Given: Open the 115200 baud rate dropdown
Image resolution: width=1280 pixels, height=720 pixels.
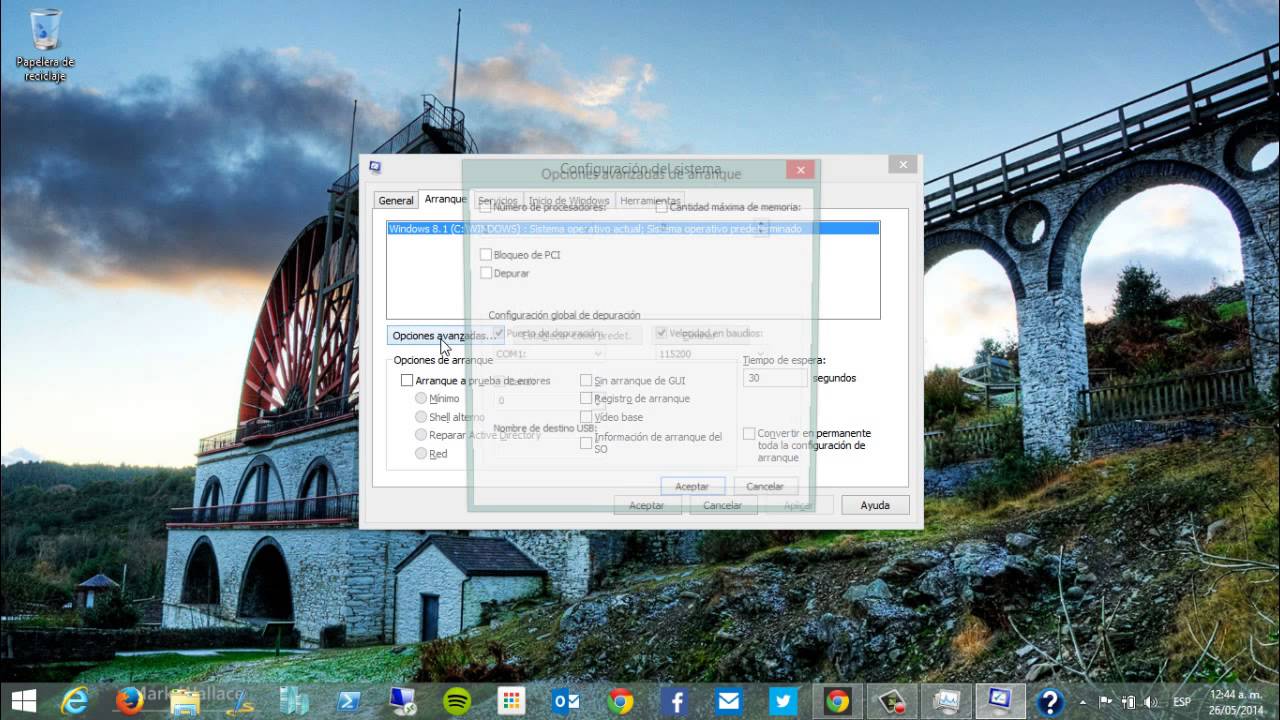Looking at the screenshot, I should pos(712,354).
